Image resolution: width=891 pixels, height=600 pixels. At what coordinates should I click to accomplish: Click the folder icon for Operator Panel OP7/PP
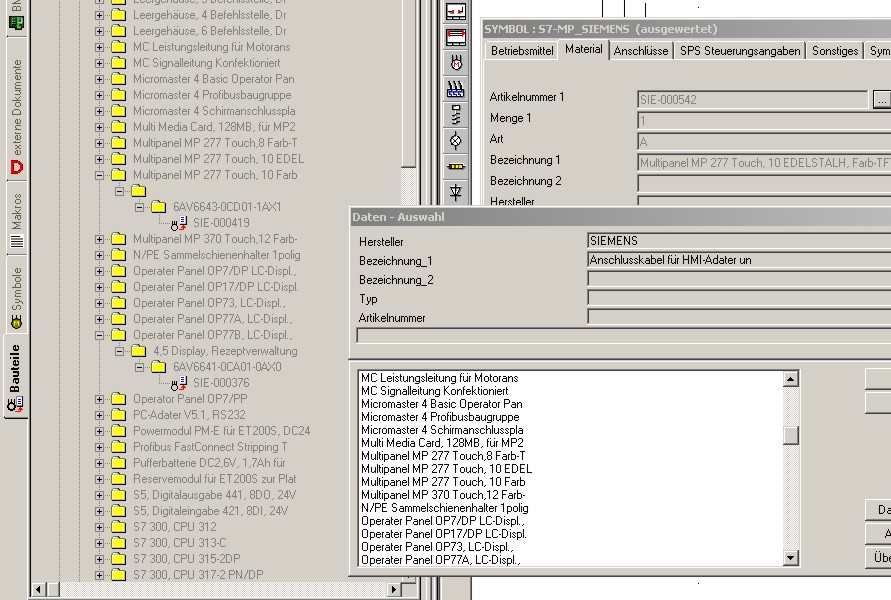coord(118,399)
